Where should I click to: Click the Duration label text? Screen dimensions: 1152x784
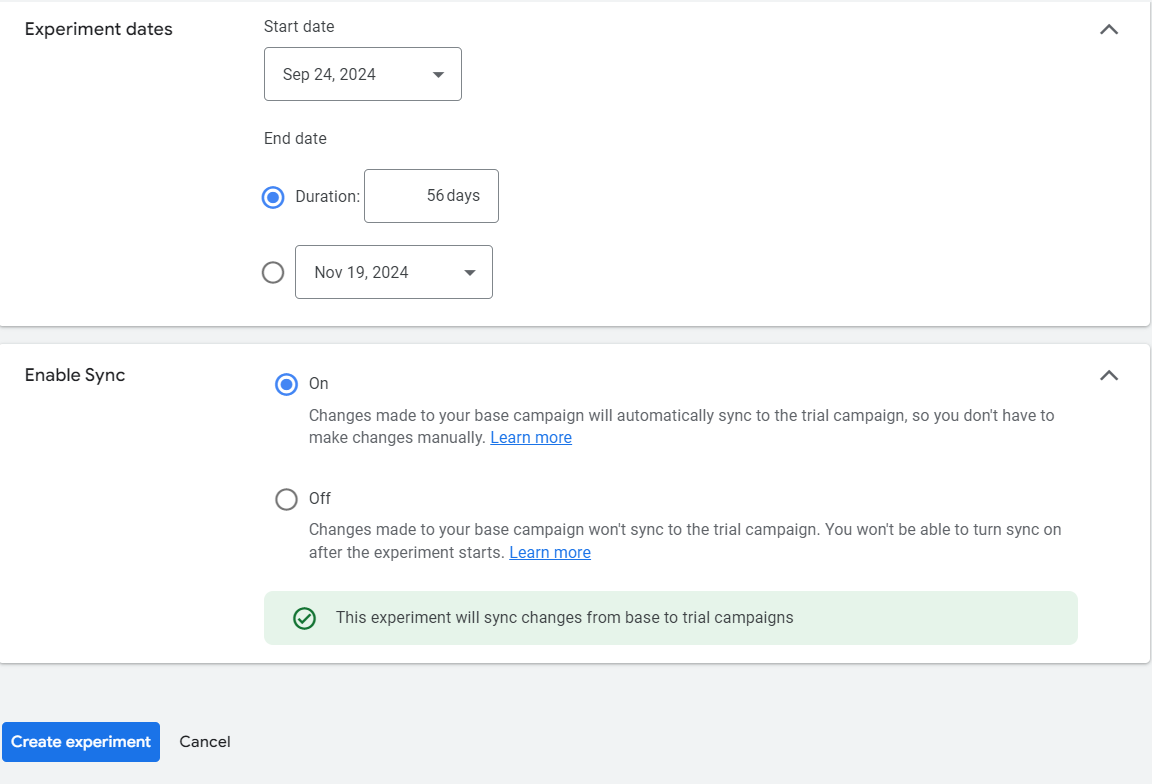327,197
